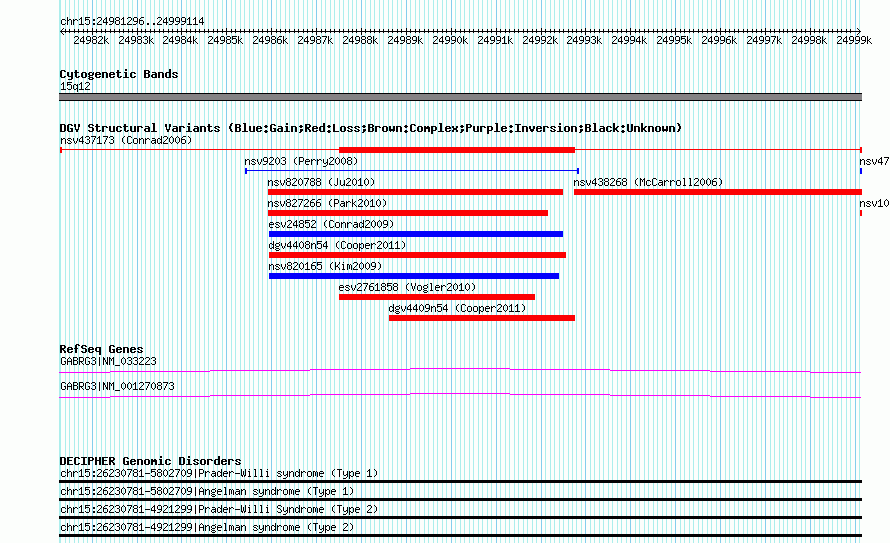Click the partially visible nsv47 label
The height and width of the screenshot is (543, 890).
click(874, 161)
